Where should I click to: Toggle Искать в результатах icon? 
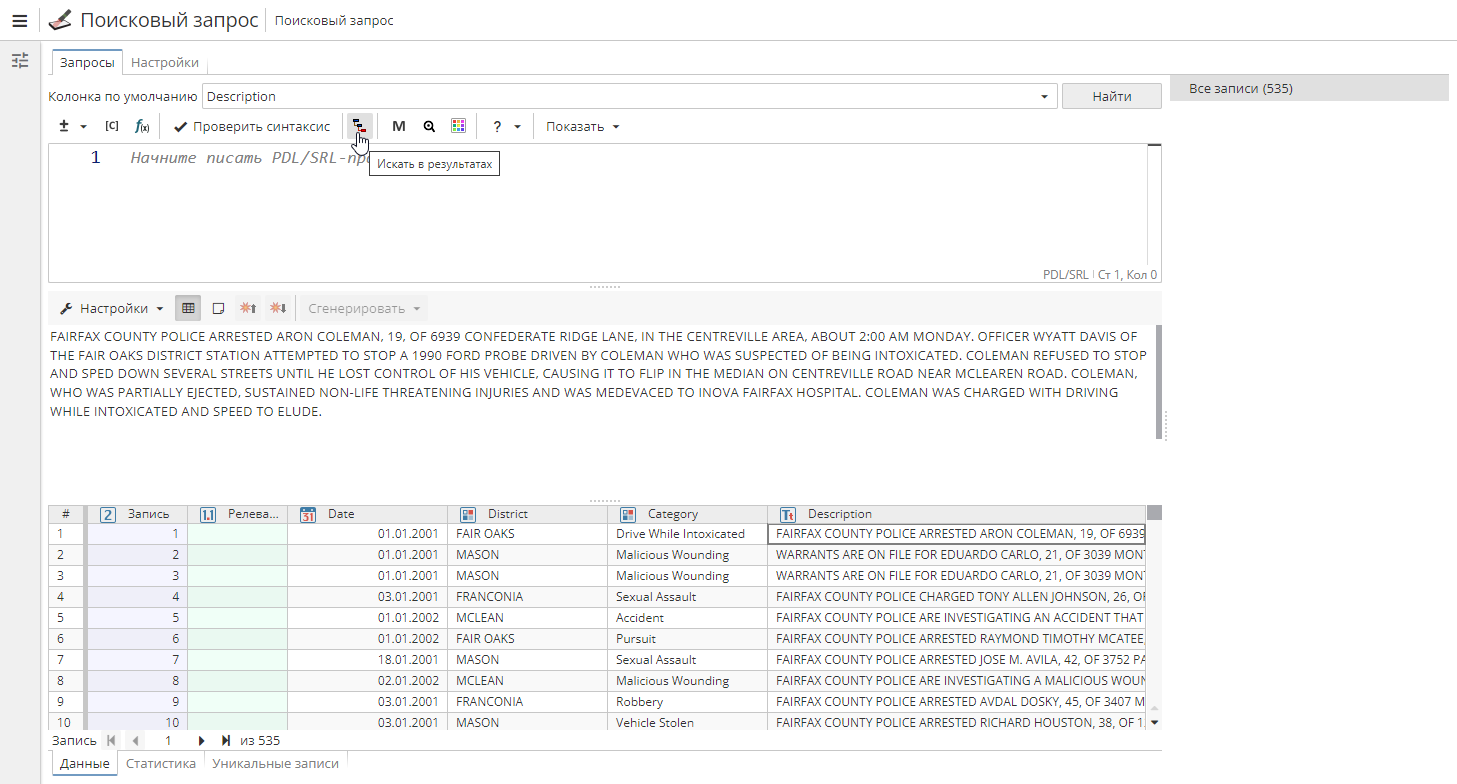click(359, 126)
